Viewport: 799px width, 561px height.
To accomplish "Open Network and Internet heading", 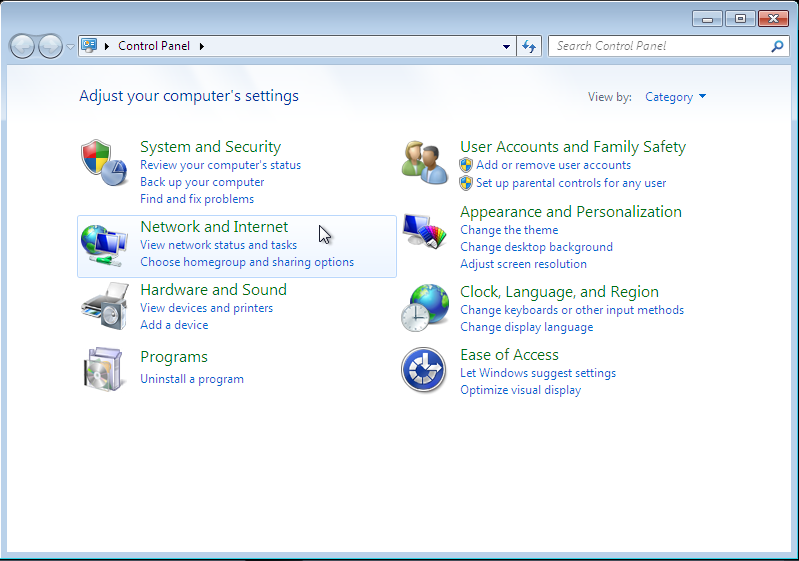I will pyautogui.click(x=214, y=227).
